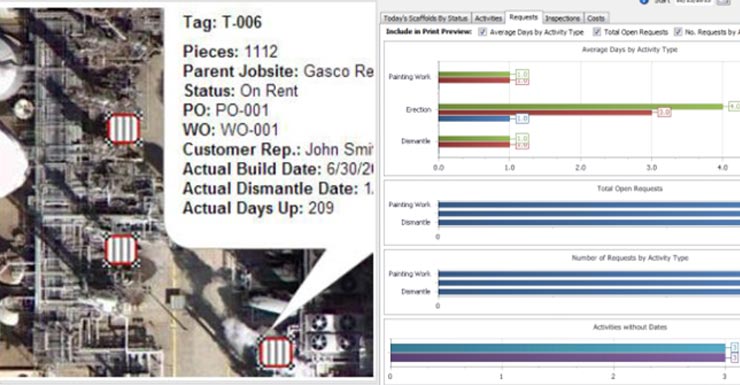This screenshot has width=740, height=385.
Task: Switch to the Inspections tab
Action: pos(563,18)
